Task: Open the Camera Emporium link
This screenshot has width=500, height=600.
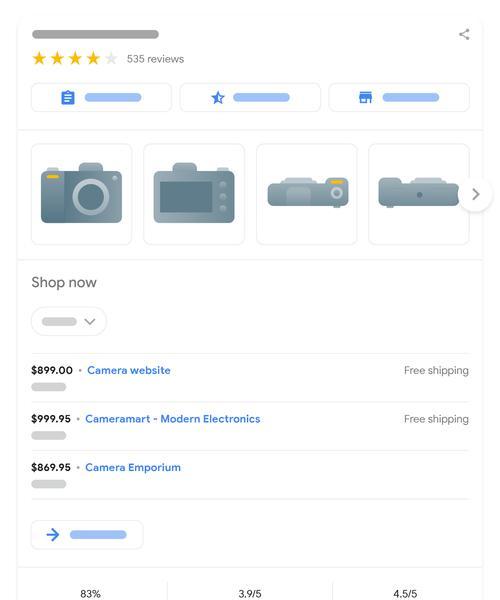Action: click(x=133, y=468)
